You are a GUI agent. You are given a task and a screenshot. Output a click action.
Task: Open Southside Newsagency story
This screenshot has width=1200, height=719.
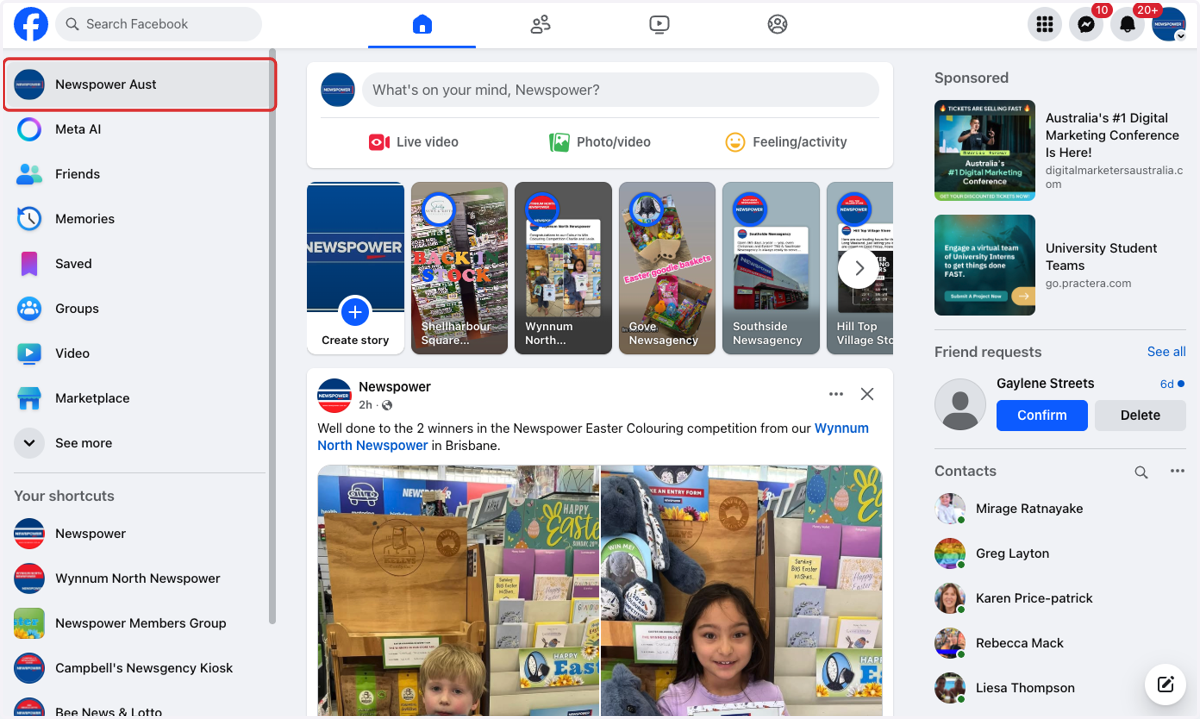pyautogui.click(x=771, y=268)
